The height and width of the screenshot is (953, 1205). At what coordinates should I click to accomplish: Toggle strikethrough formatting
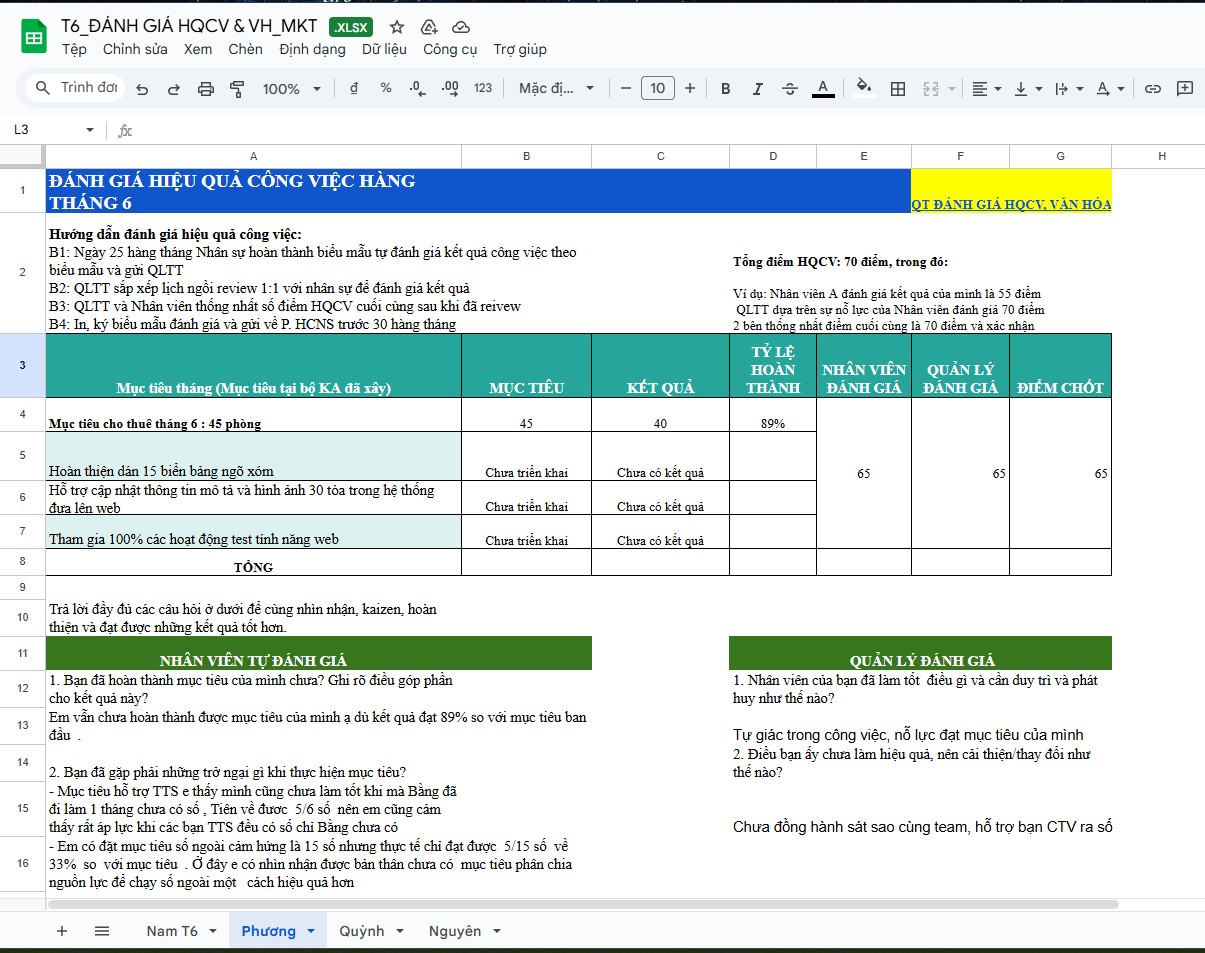tap(789, 89)
